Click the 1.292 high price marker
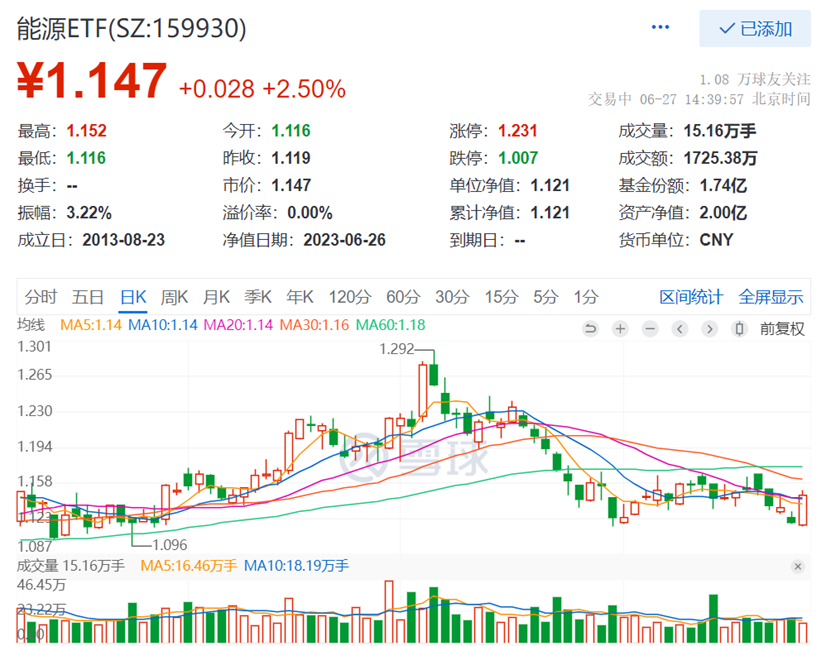The image size is (831, 646). 397,349
